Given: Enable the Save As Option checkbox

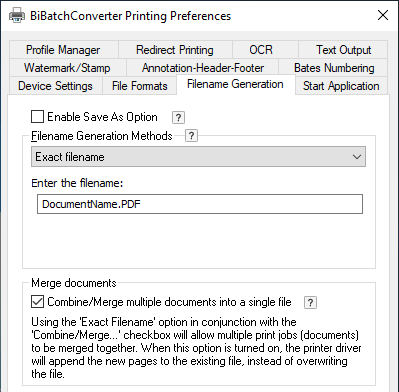Looking at the screenshot, I should pos(37,117).
